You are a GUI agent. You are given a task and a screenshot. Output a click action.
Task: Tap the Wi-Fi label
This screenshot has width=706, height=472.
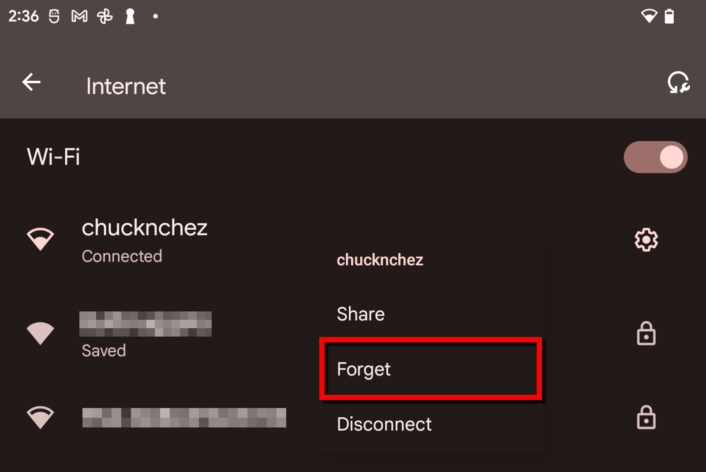[53, 157]
